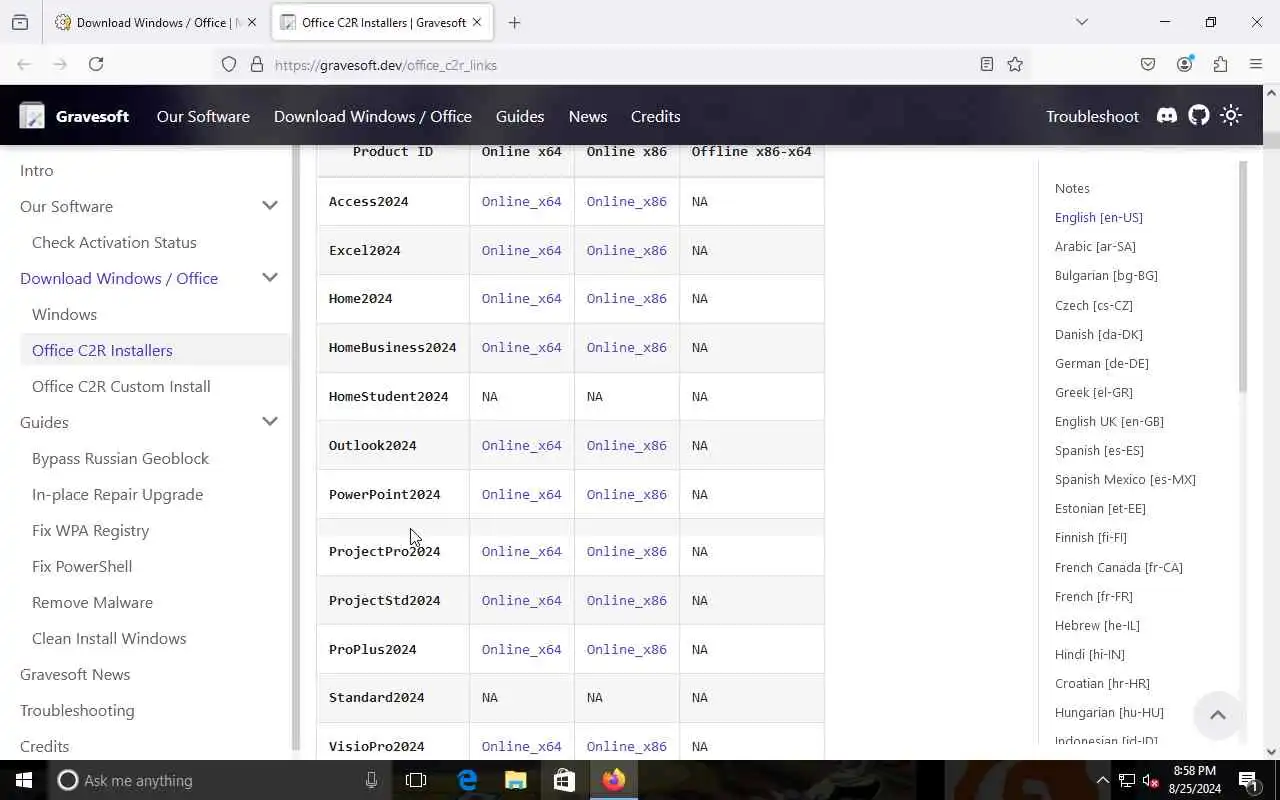Click the Gravesoft logo icon

click(32, 116)
